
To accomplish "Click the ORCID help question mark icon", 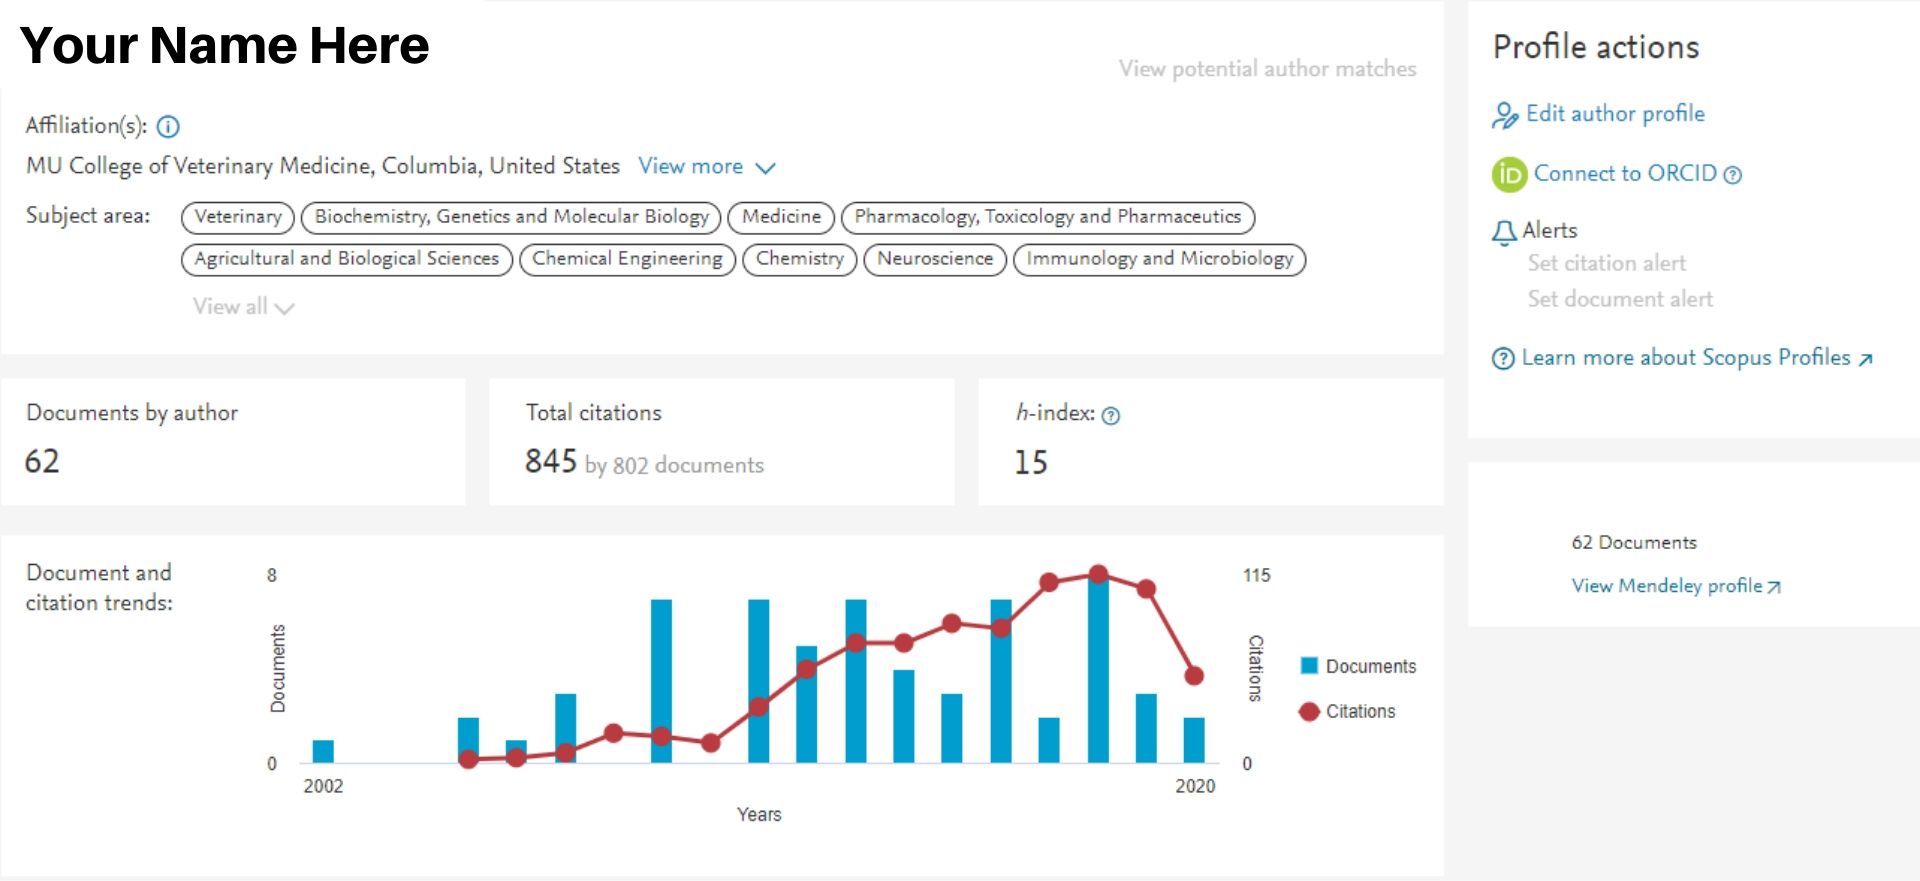I will (x=1733, y=175).
